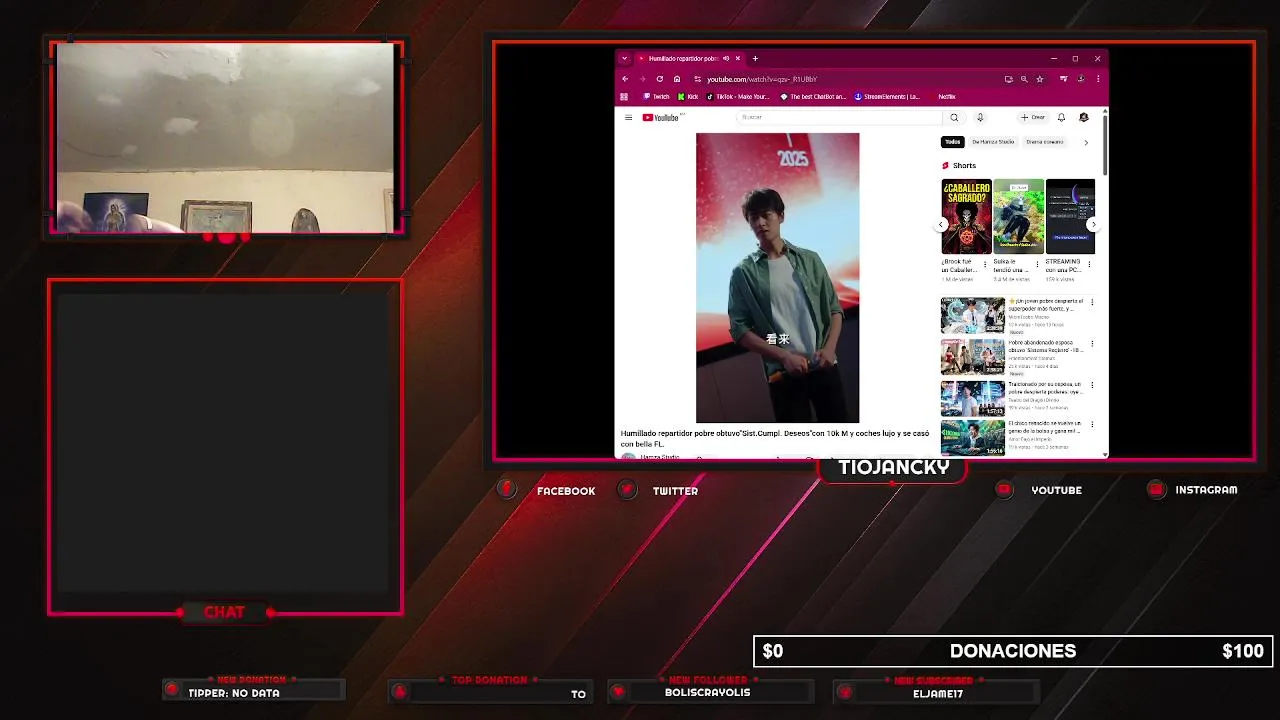The height and width of the screenshot is (720, 1280).
Task: Mute the Humillado repartidor tab audio
Action: 726,58
